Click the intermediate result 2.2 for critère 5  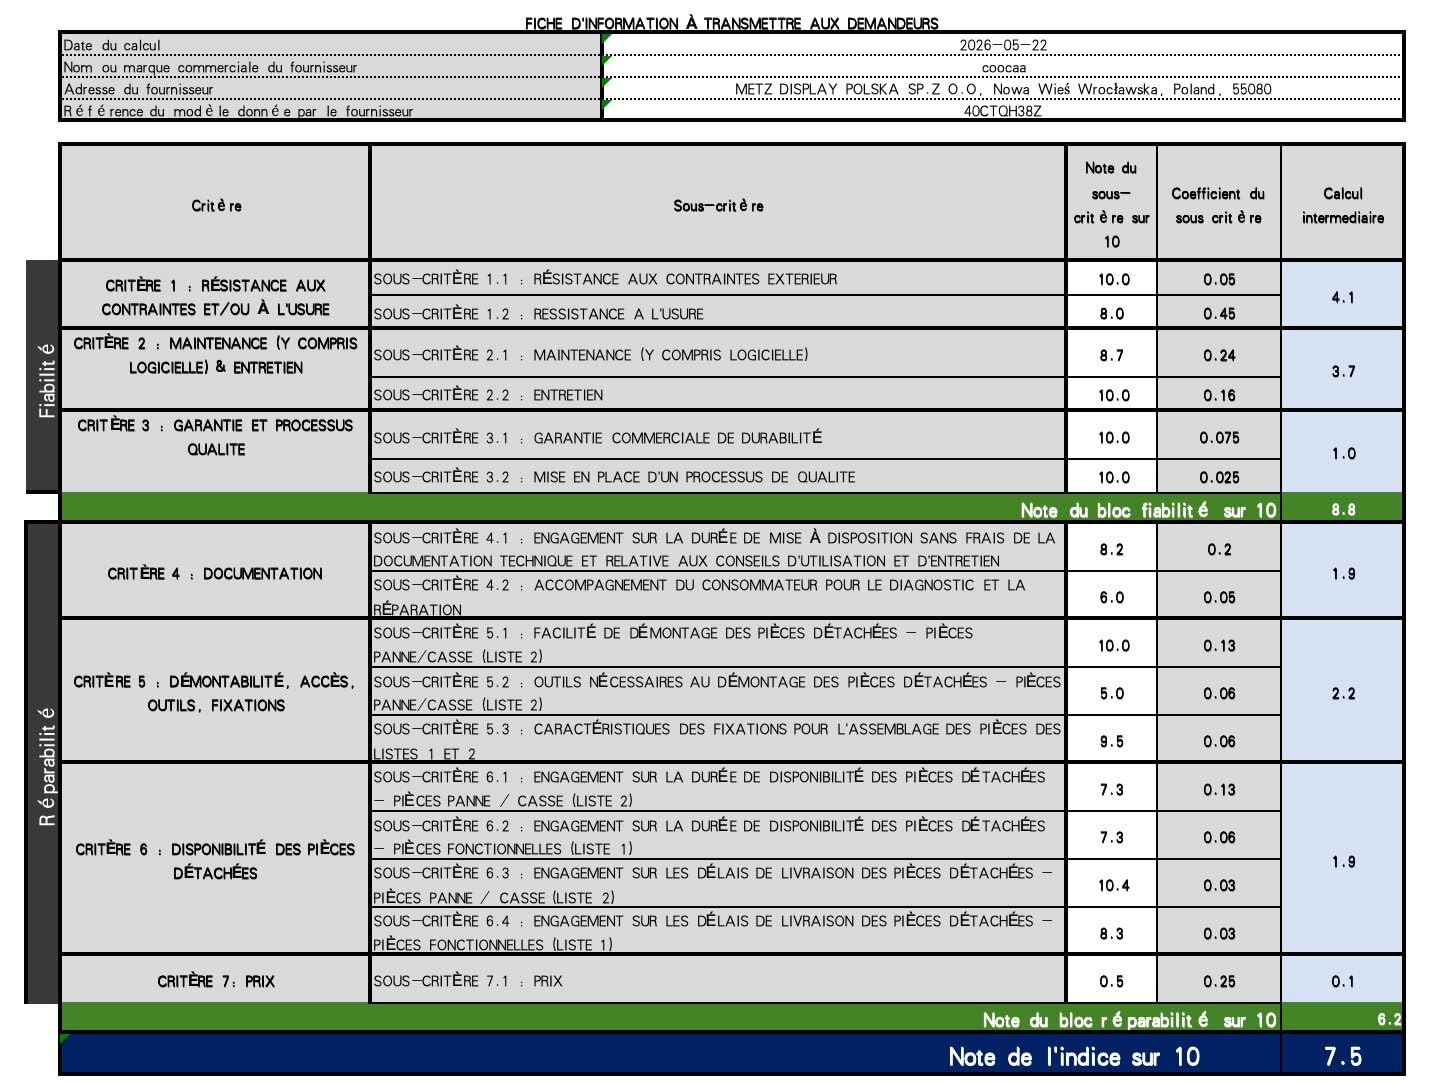pyautogui.click(x=1342, y=692)
